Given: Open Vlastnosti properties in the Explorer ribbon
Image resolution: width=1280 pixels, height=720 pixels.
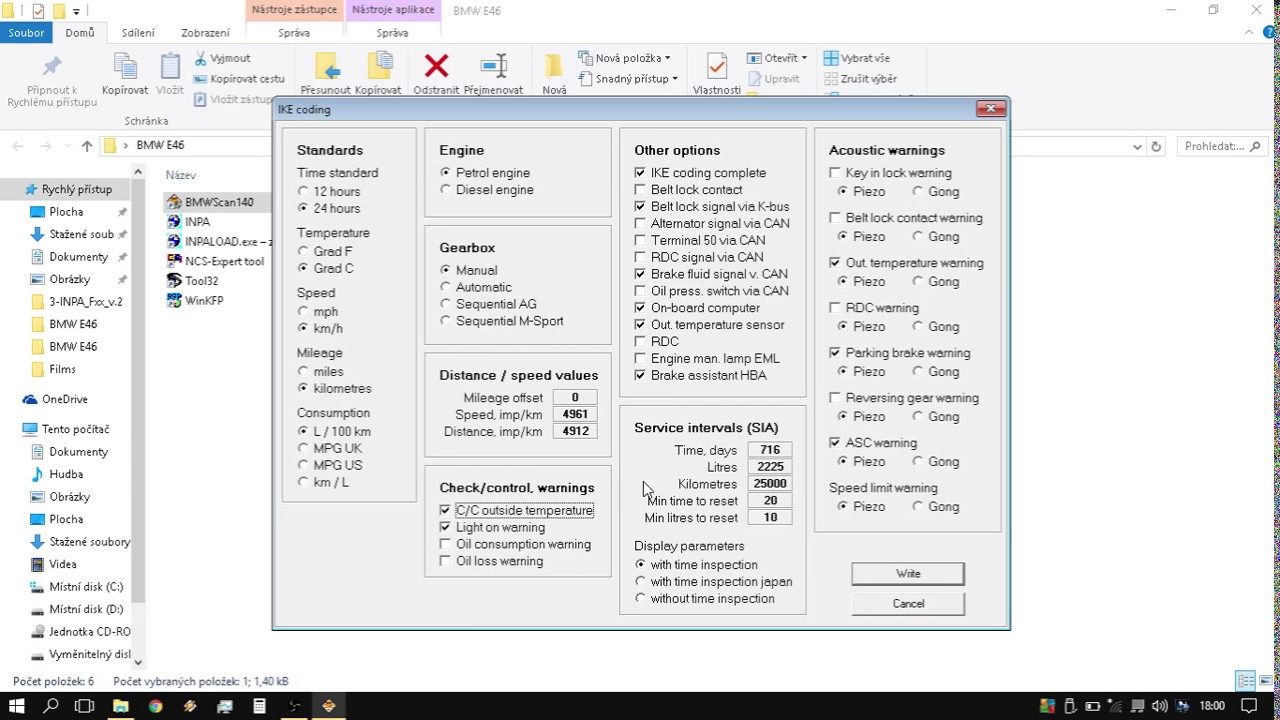Looking at the screenshot, I should [716, 66].
